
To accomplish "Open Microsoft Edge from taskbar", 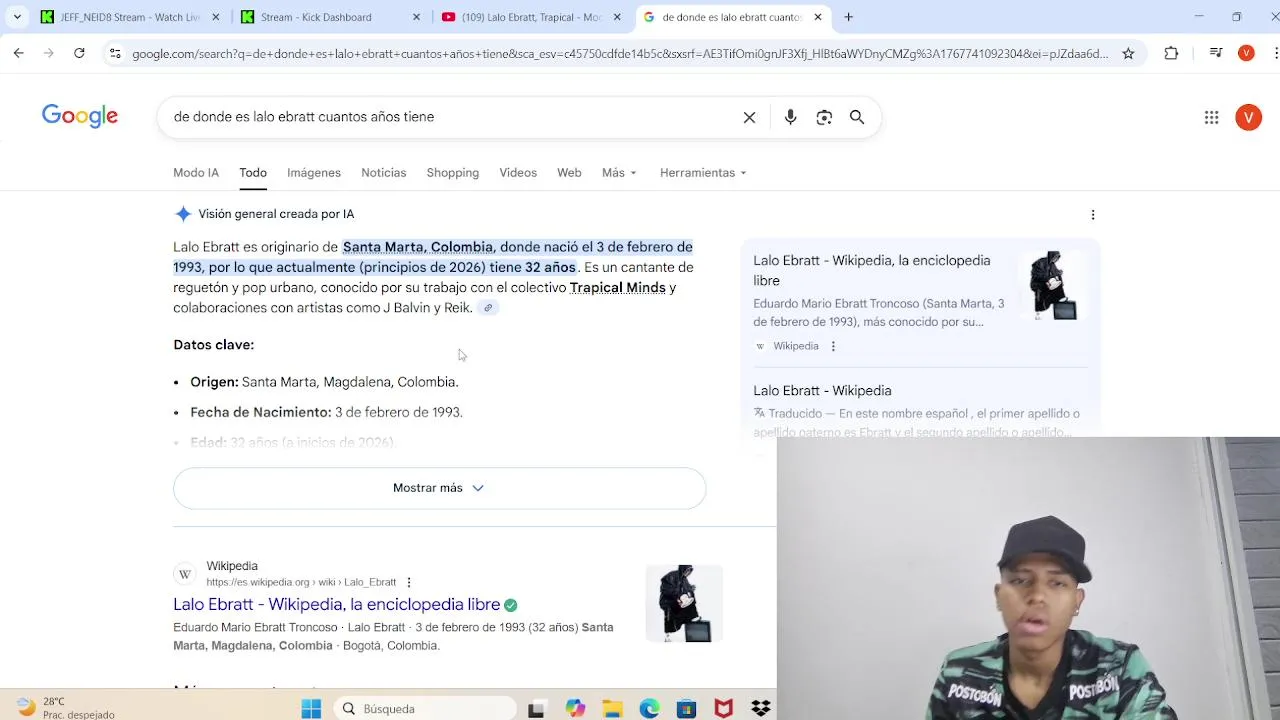I will [x=649, y=708].
